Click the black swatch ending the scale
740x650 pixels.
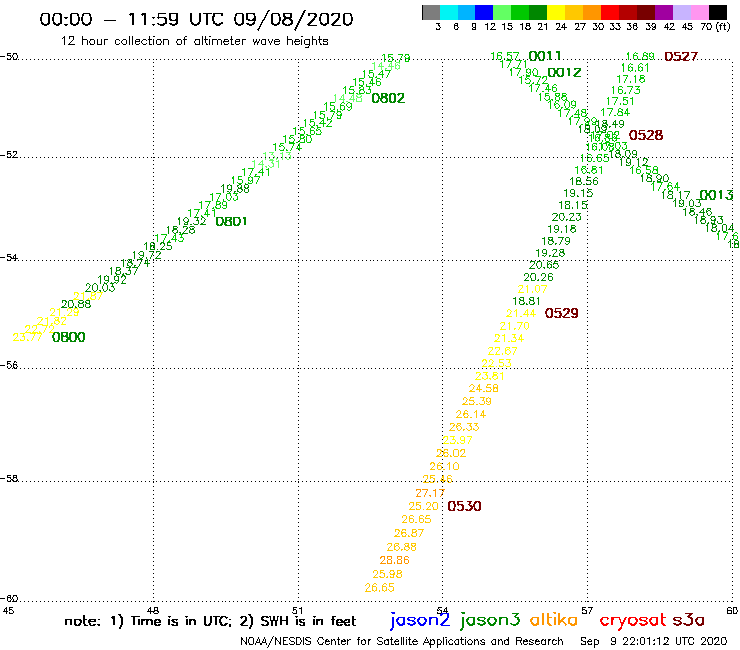tap(718, 12)
